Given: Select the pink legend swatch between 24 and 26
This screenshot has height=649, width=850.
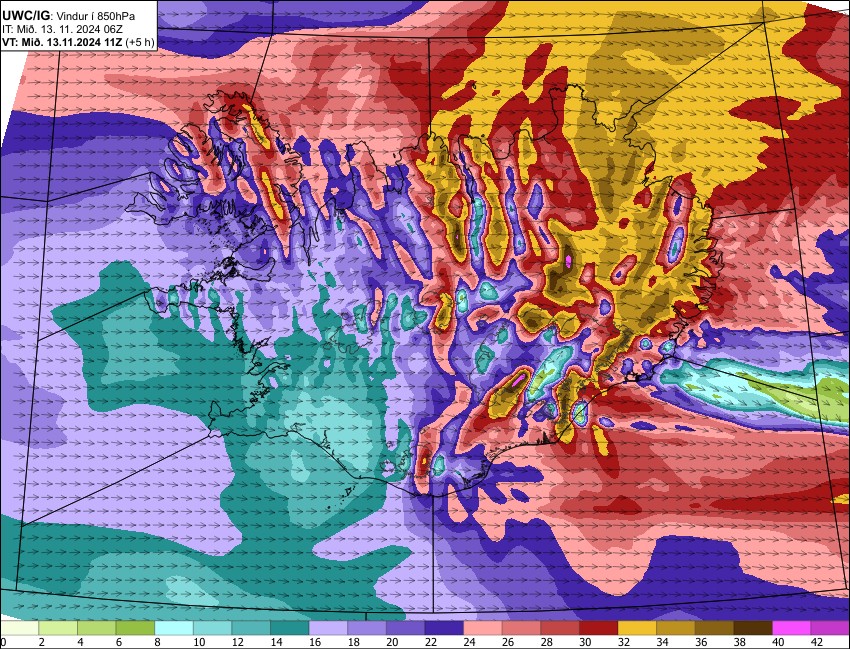Looking at the screenshot, I should coord(482,628).
